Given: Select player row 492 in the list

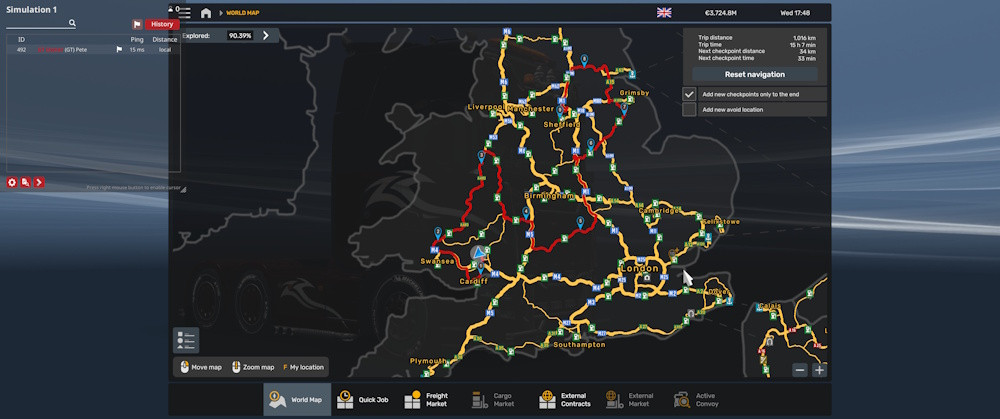Looking at the screenshot, I should (x=90, y=49).
